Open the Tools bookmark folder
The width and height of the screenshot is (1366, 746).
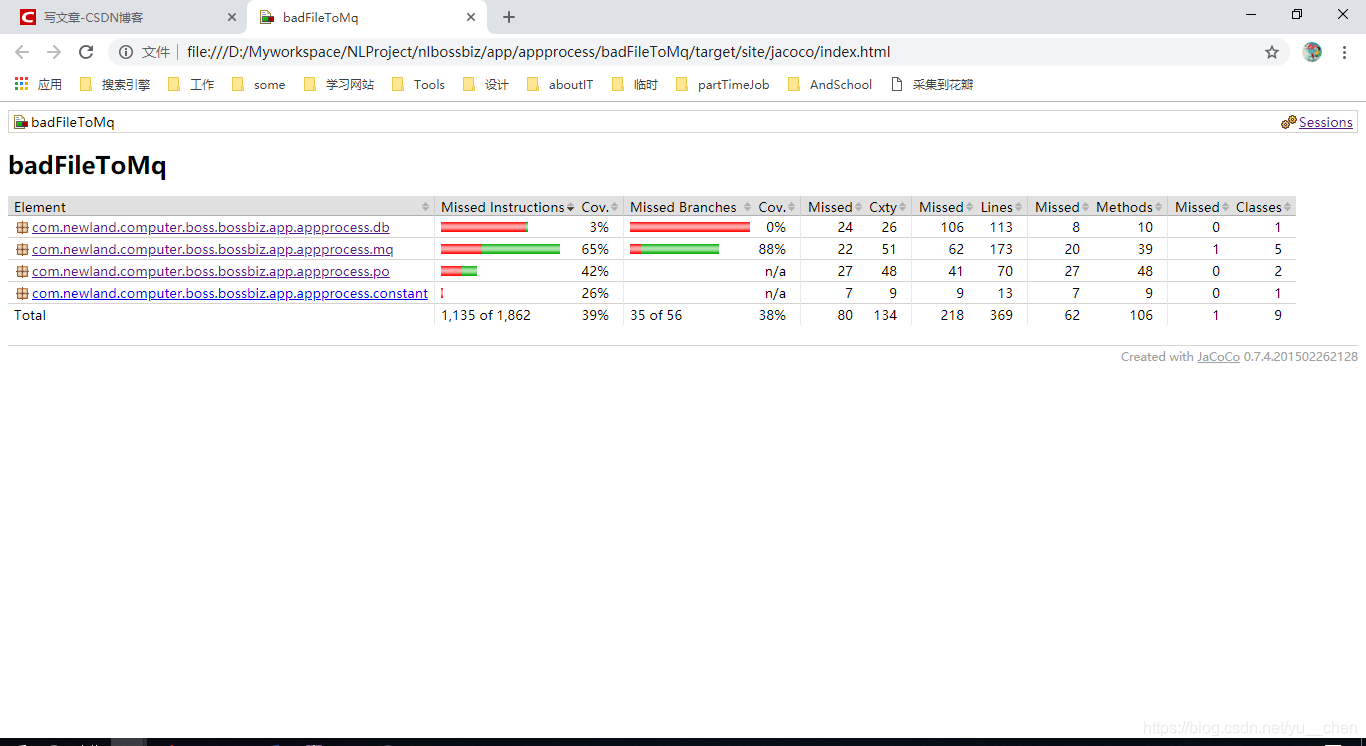[x=419, y=85]
